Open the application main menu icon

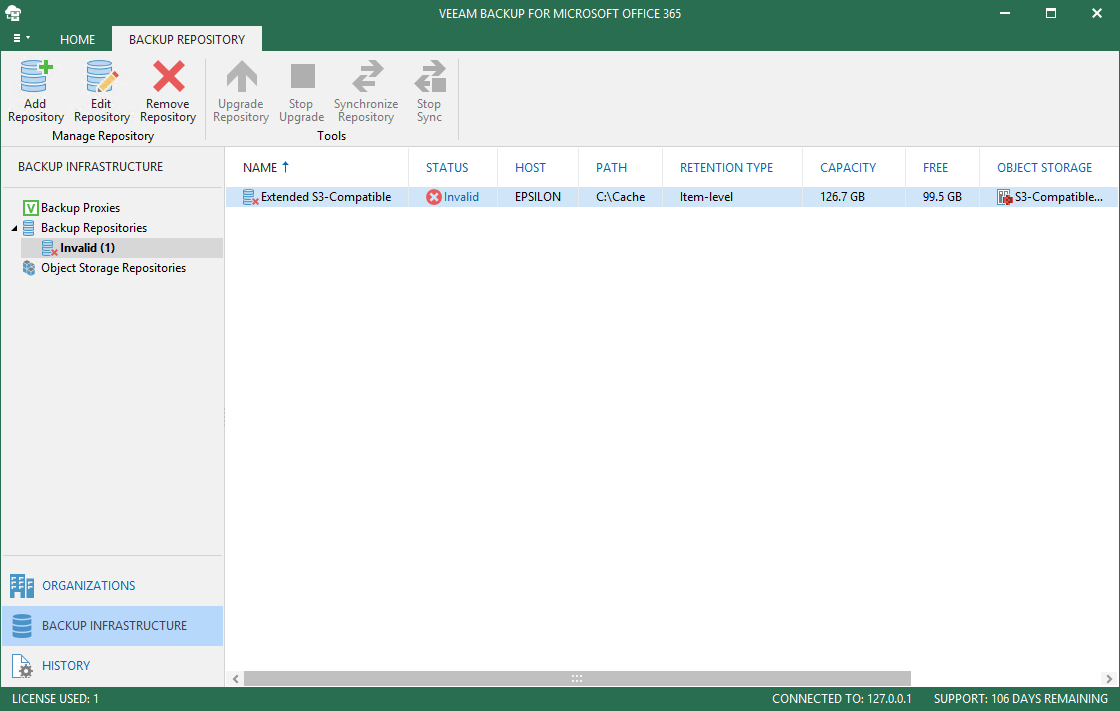click(x=21, y=38)
